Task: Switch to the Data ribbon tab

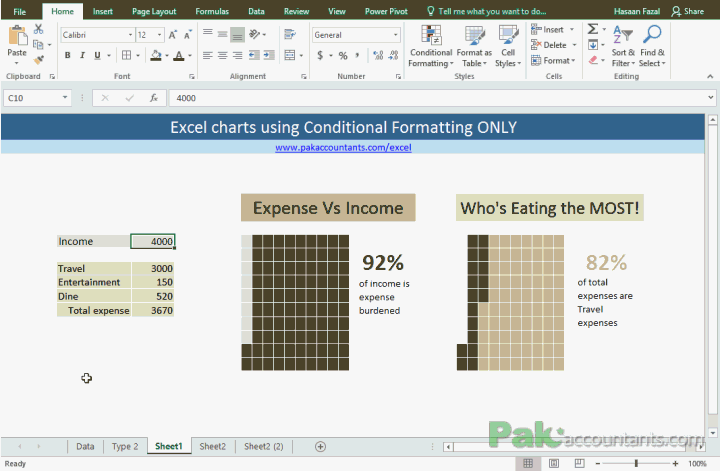Action: (256, 11)
